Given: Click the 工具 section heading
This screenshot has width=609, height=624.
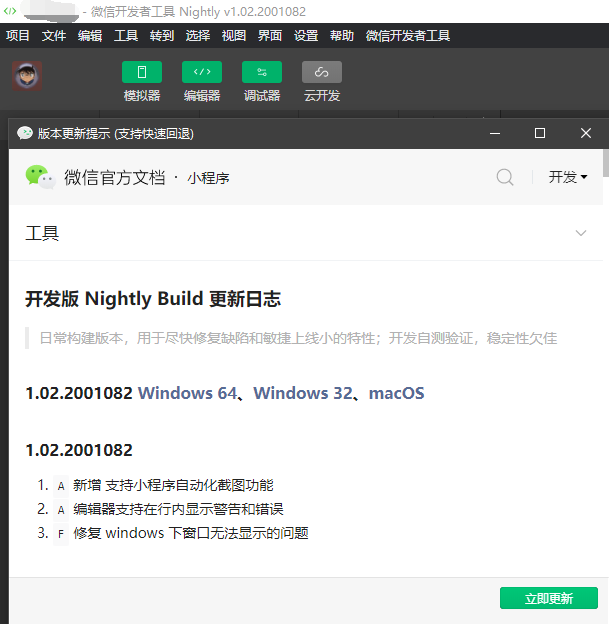Looking at the screenshot, I should [42, 233].
